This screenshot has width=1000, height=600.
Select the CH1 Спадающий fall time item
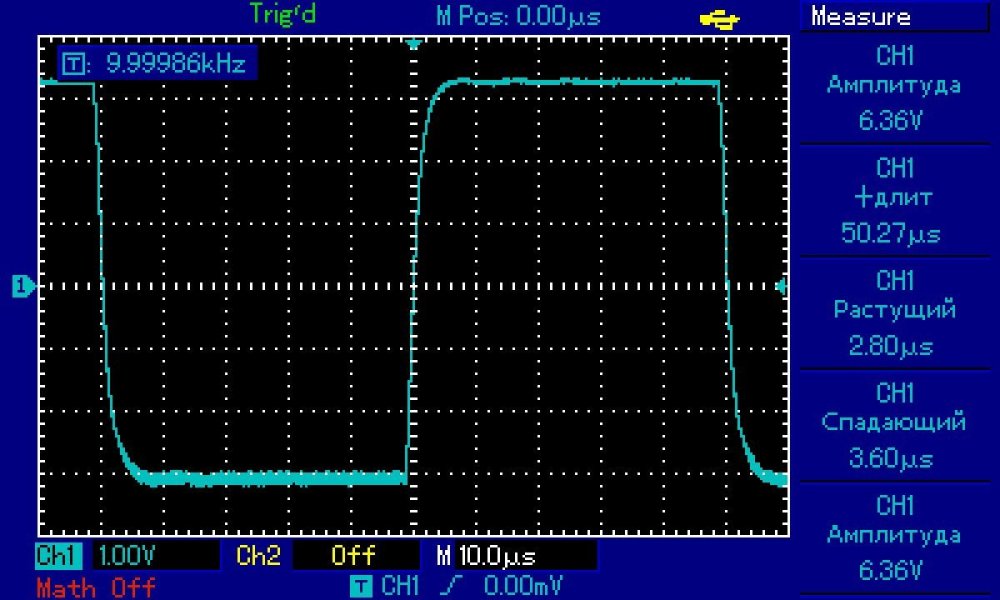coord(895,424)
